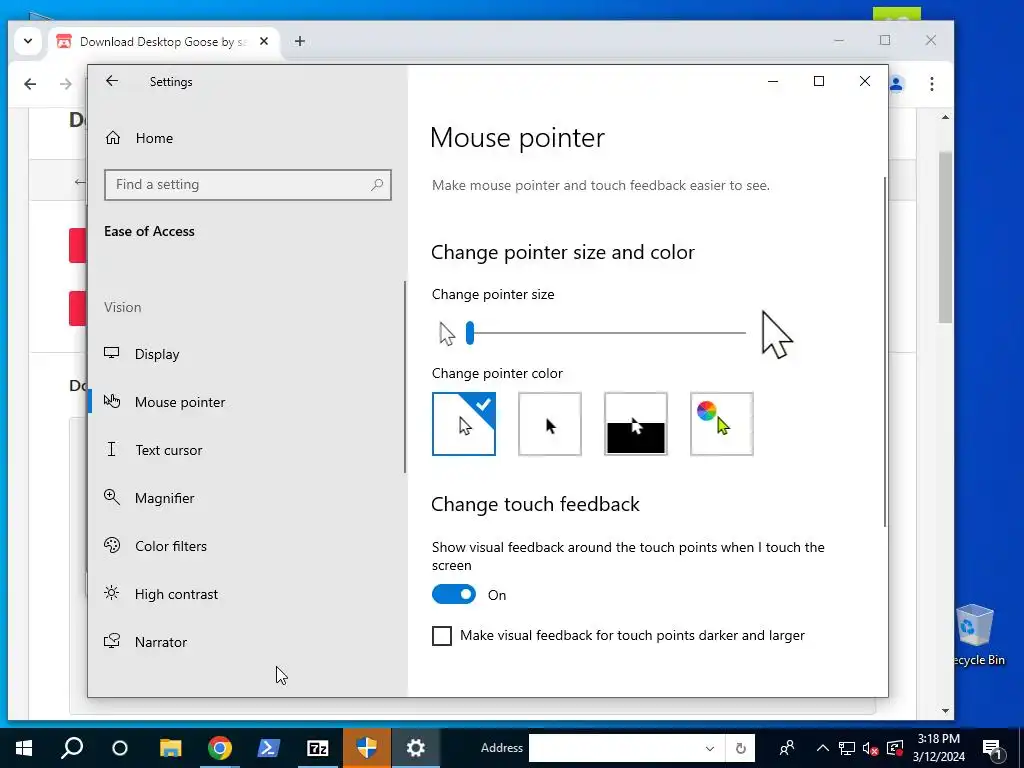
Task: Expand taskbar Address dropdown arrow
Action: [710, 748]
